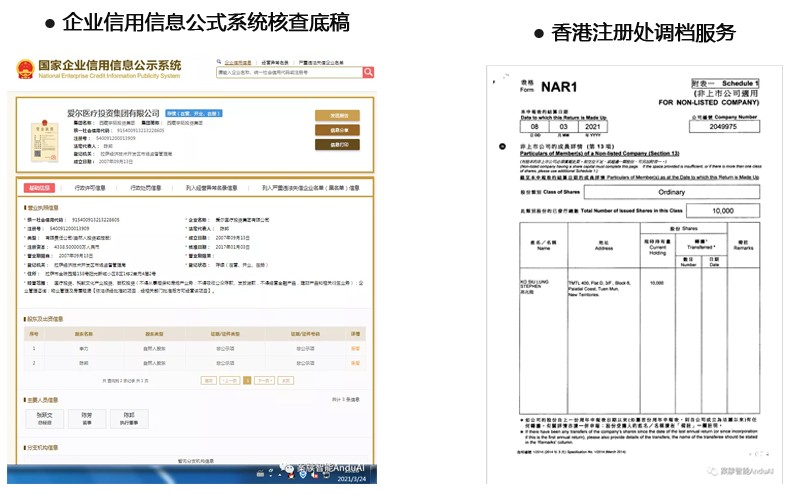Screen dimensions: 790x495
Task: Click the national emblem logo in header
Action: click(23, 70)
